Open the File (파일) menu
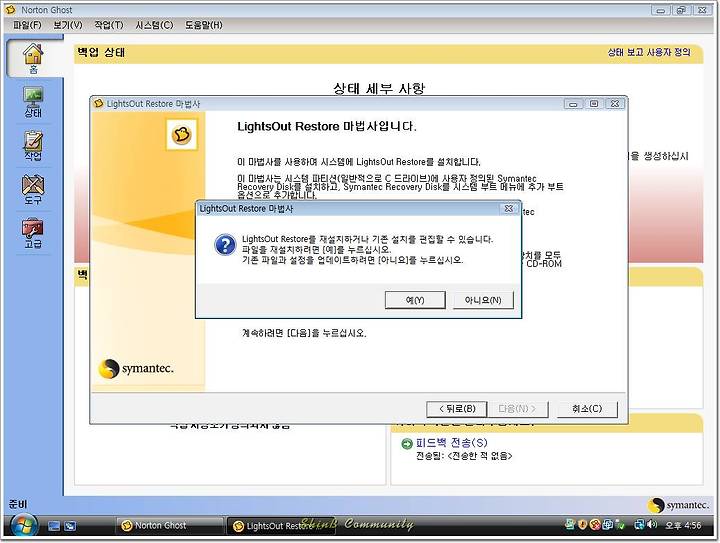Screen dimensions: 720x543 point(27,25)
